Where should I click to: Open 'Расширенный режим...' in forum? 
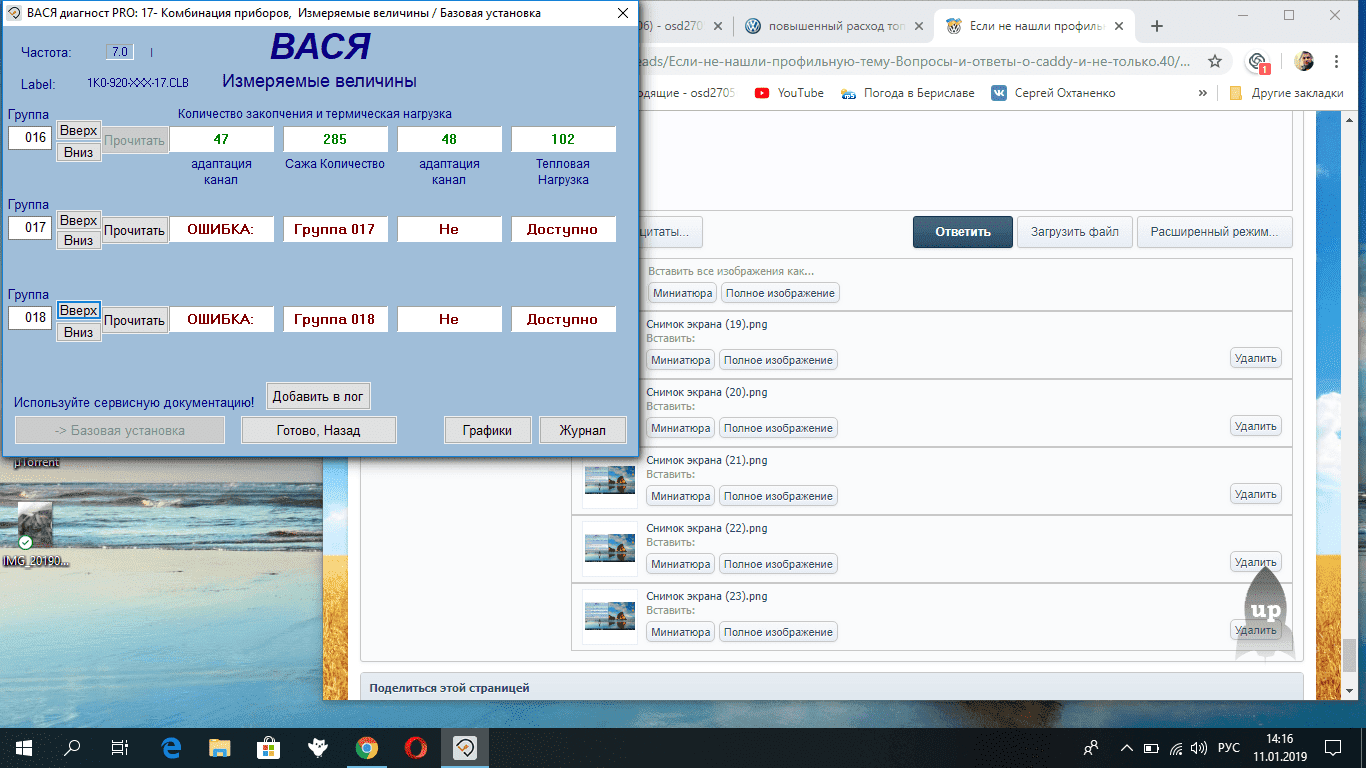pyautogui.click(x=1214, y=231)
